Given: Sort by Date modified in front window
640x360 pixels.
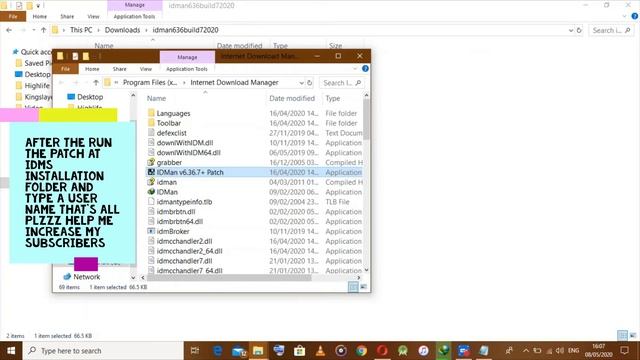Looking at the screenshot, I should [x=292, y=98].
